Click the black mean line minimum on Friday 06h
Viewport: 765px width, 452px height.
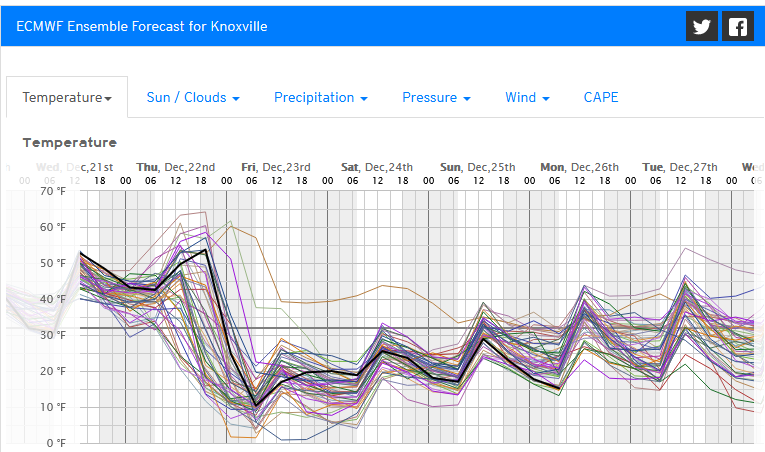tap(255, 406)
